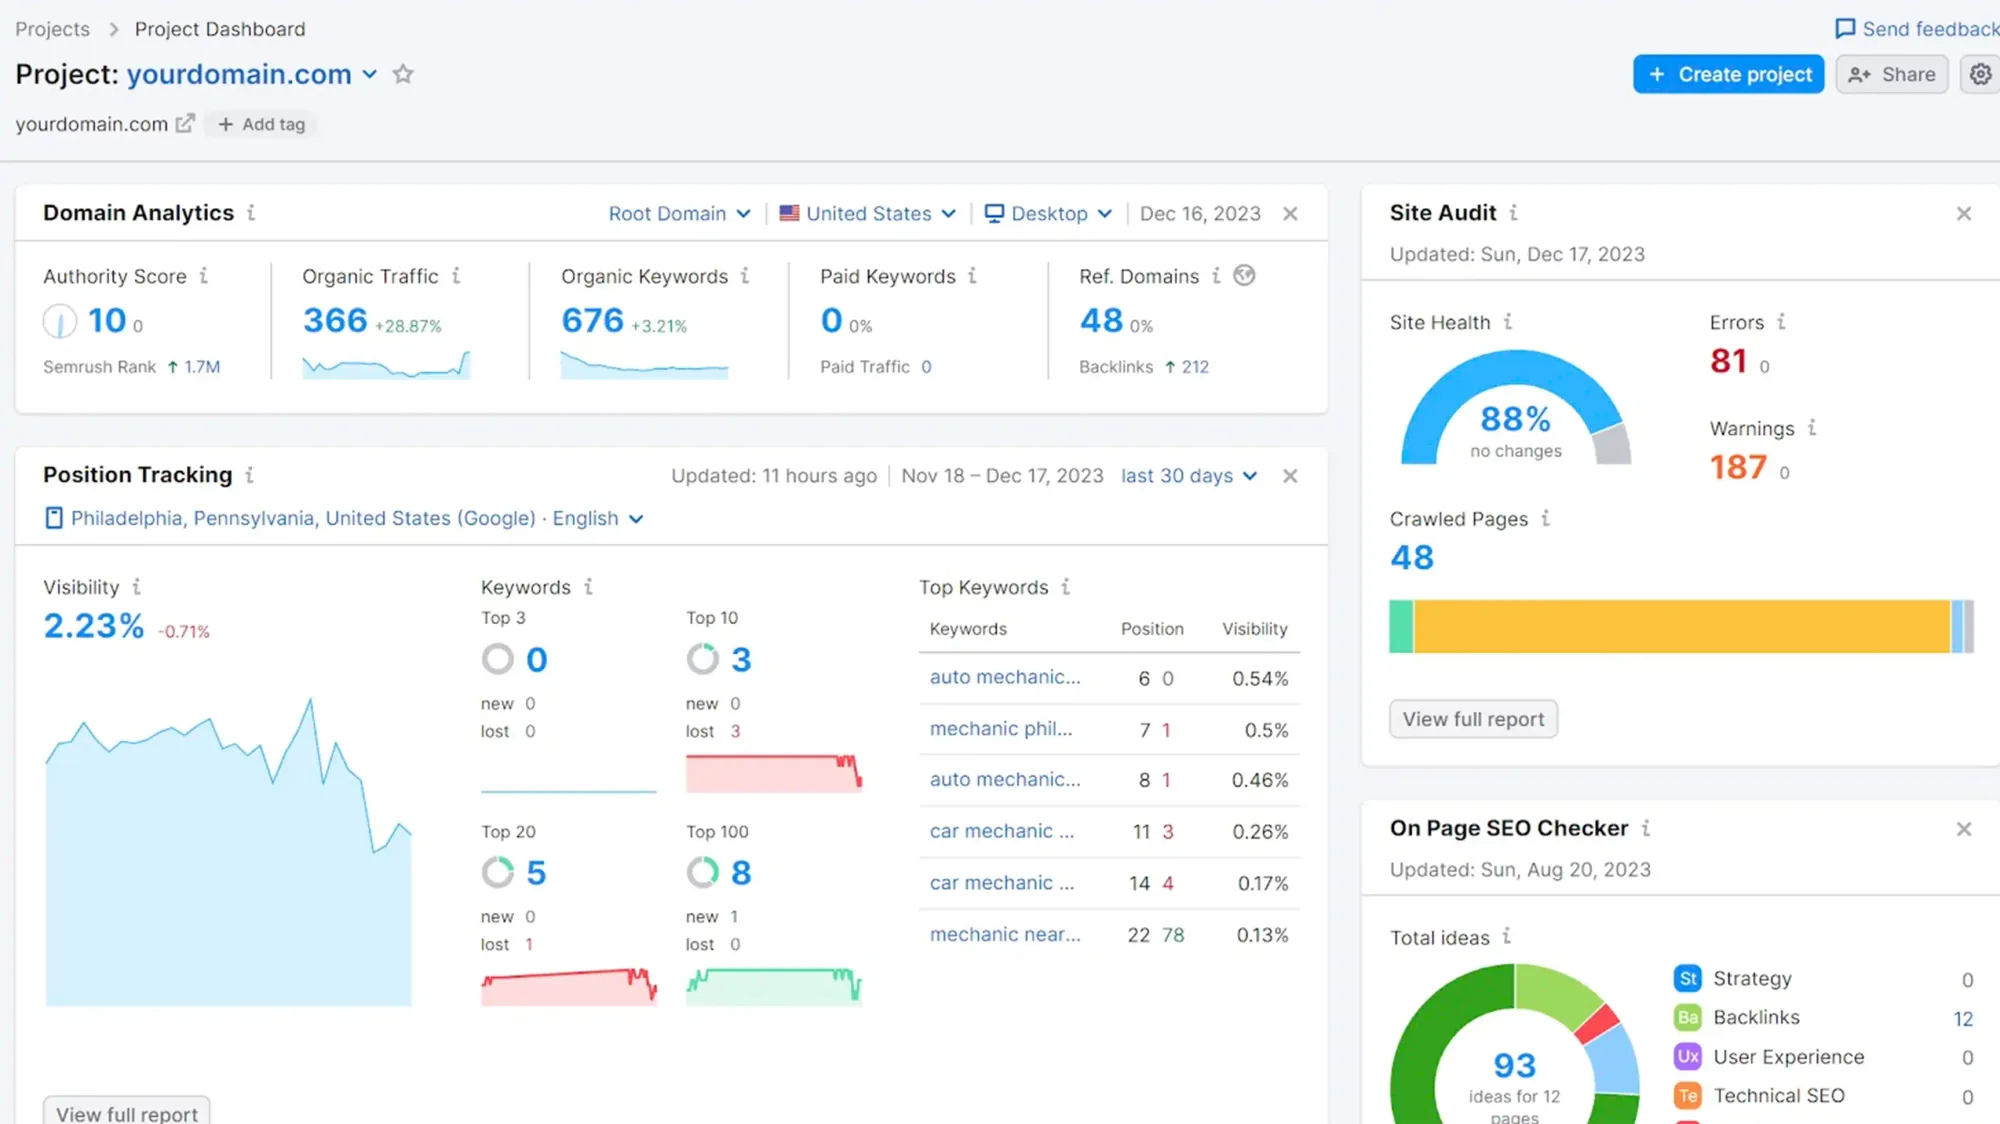
Task: Star the yourdomain.com project as favorite
Action: (403, 74)
